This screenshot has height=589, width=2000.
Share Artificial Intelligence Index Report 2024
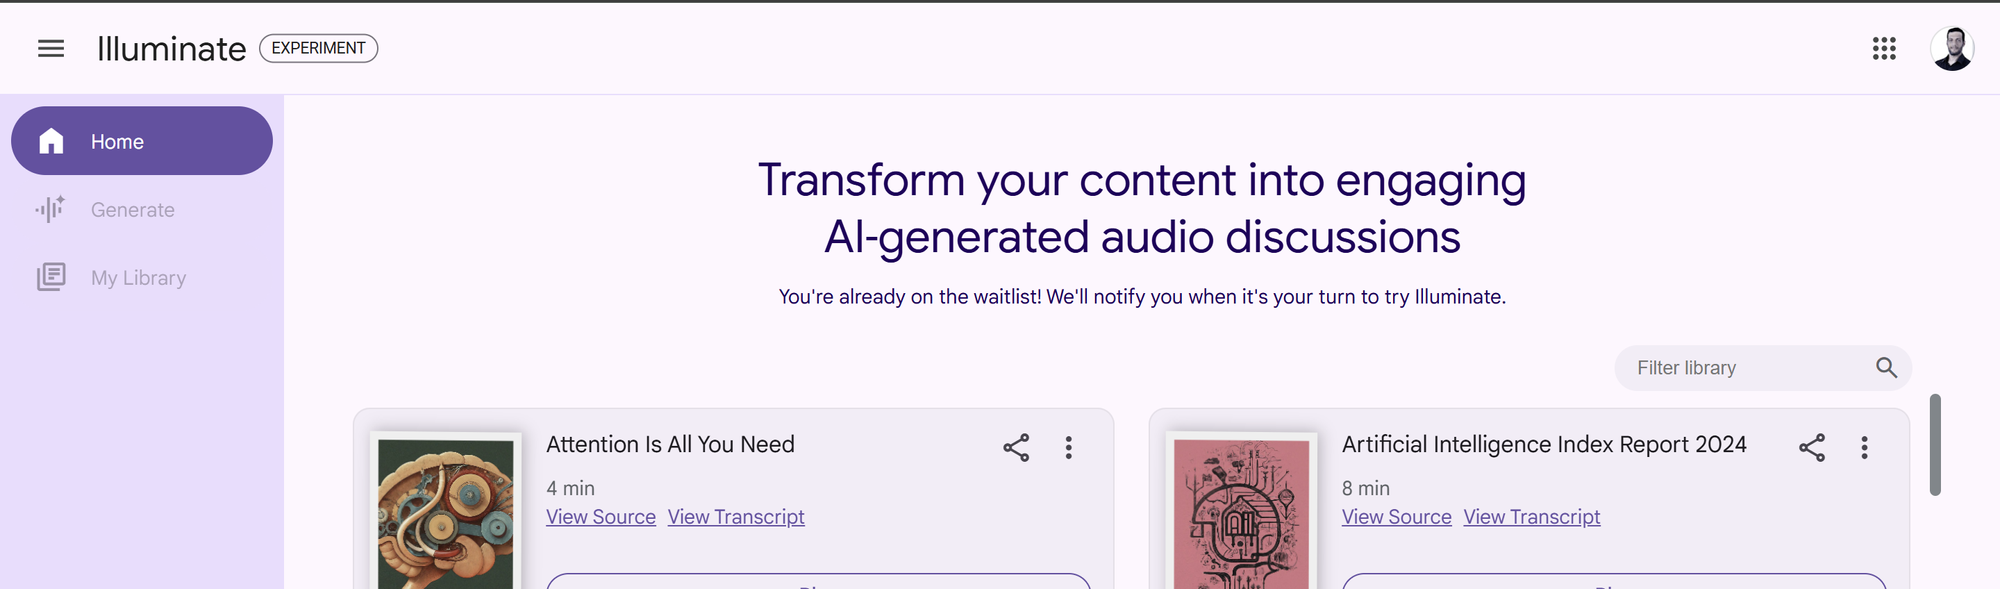tap(1812, 447)
